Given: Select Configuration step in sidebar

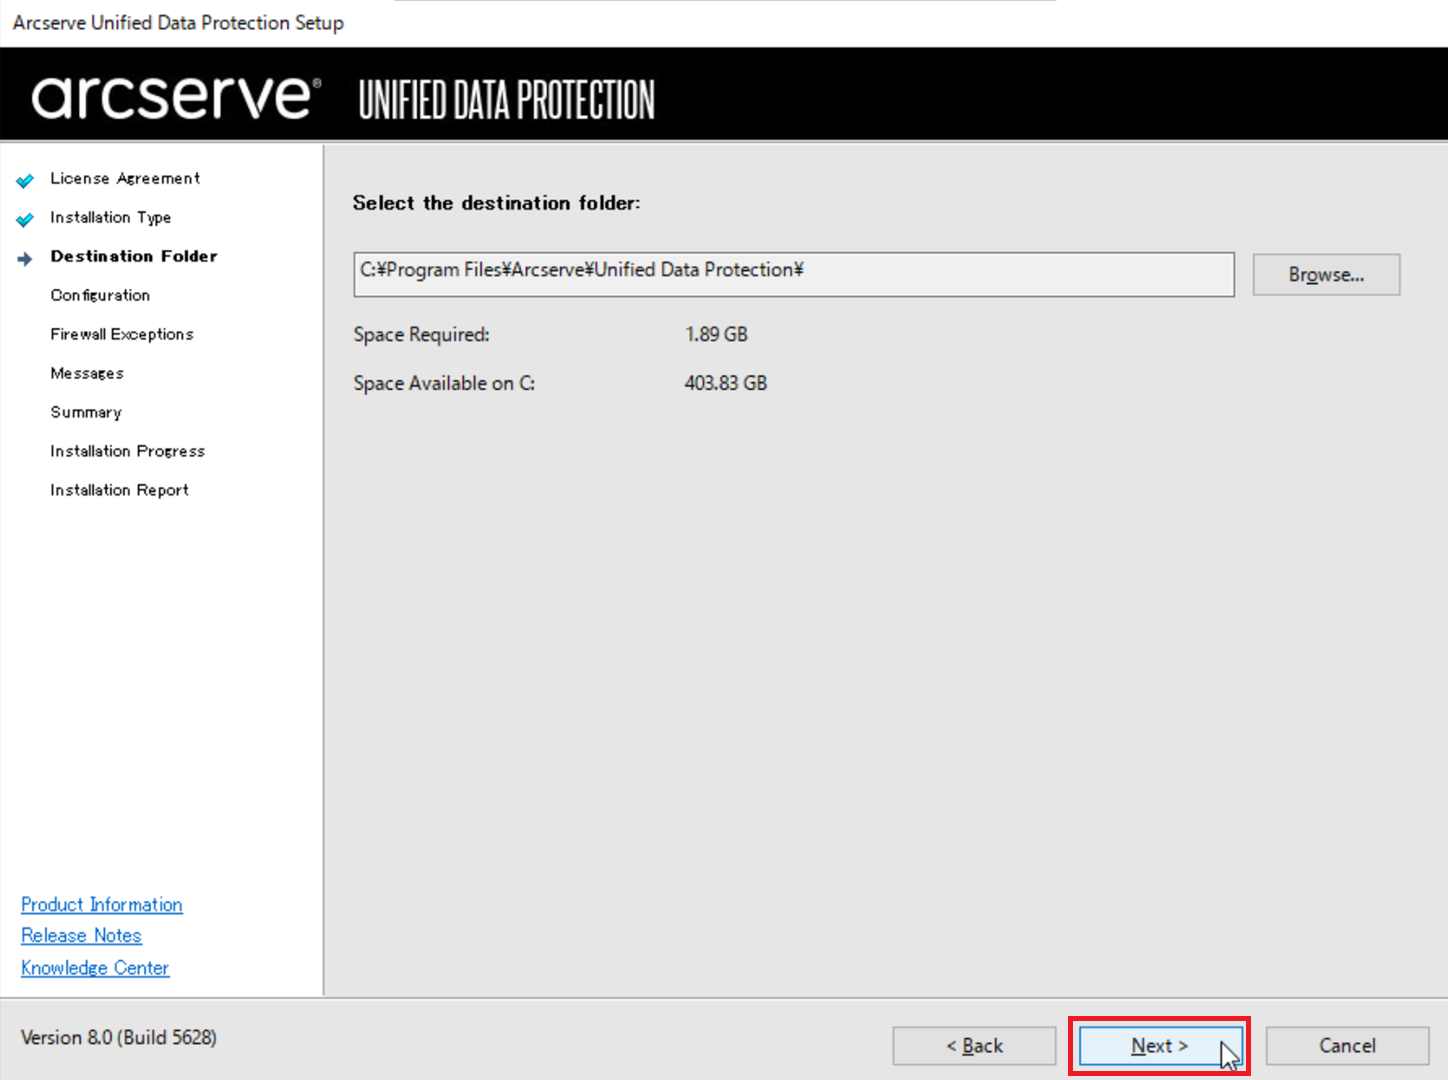Looking at the screenshot, I should [x=100, y=295].
